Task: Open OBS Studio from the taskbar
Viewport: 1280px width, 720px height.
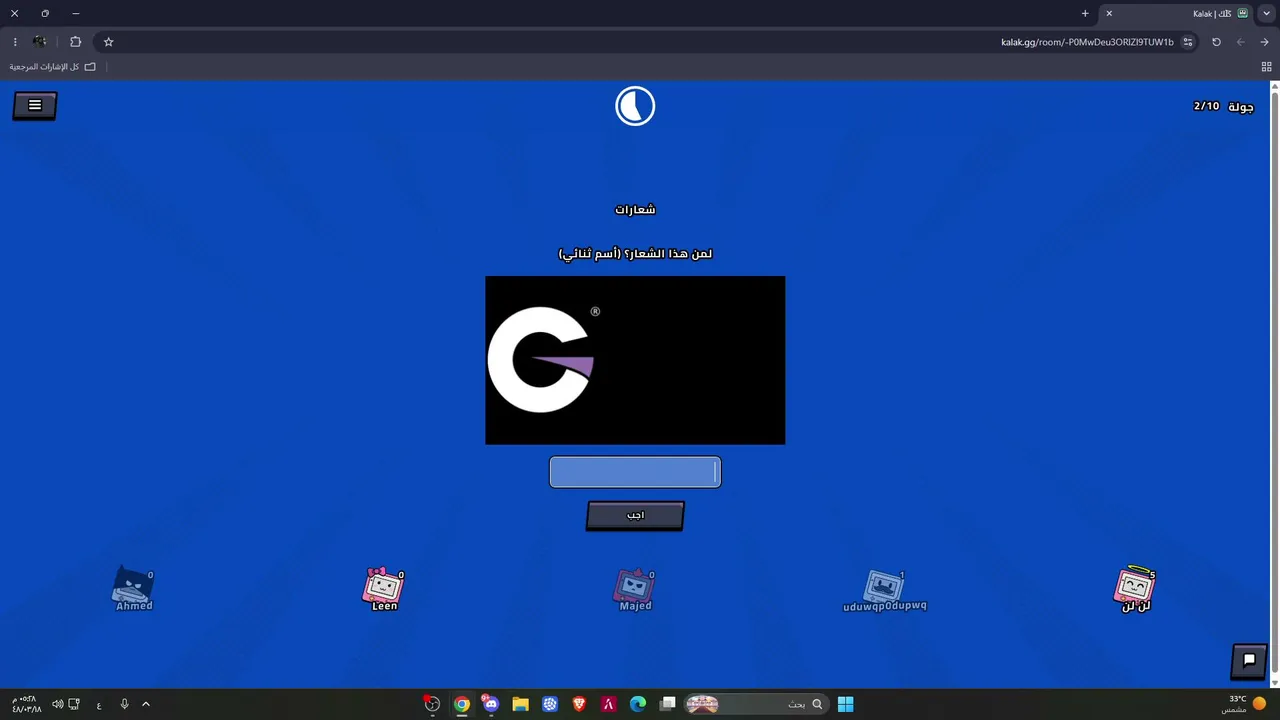Action: (x=432, y=704)
